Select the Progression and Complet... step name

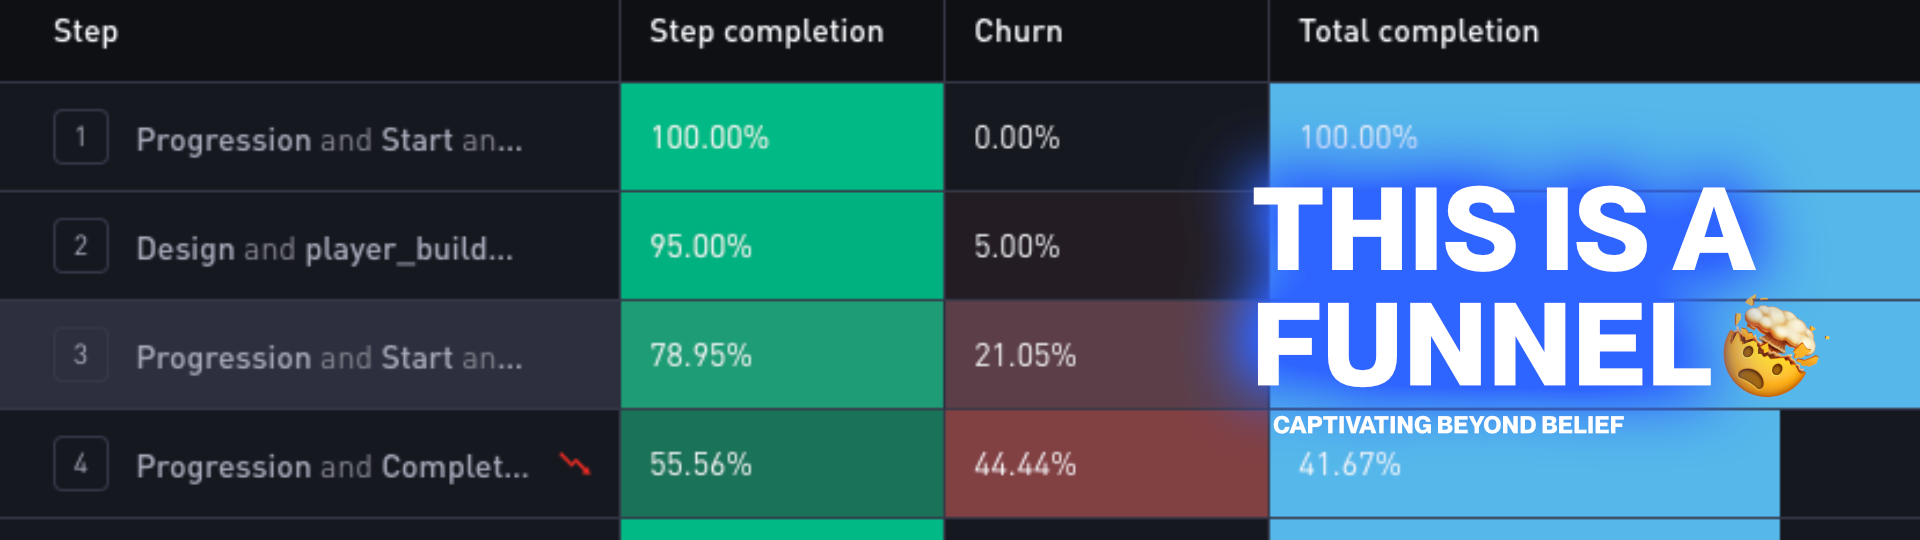tap(332, 466)
